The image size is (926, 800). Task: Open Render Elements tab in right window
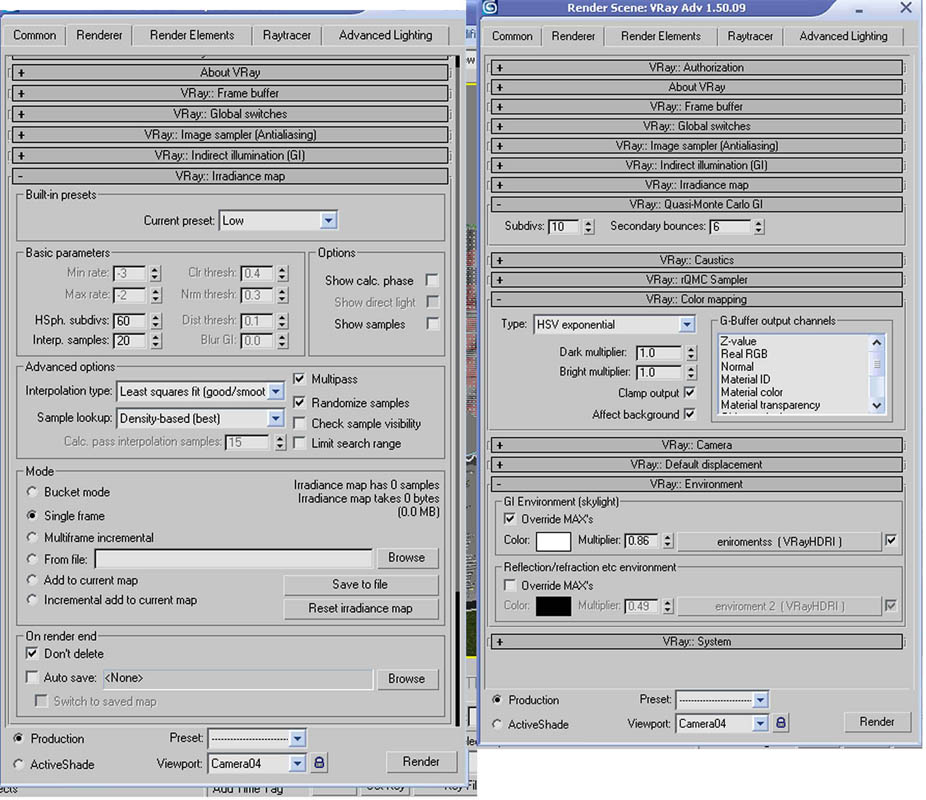click(x=660, y=36)
